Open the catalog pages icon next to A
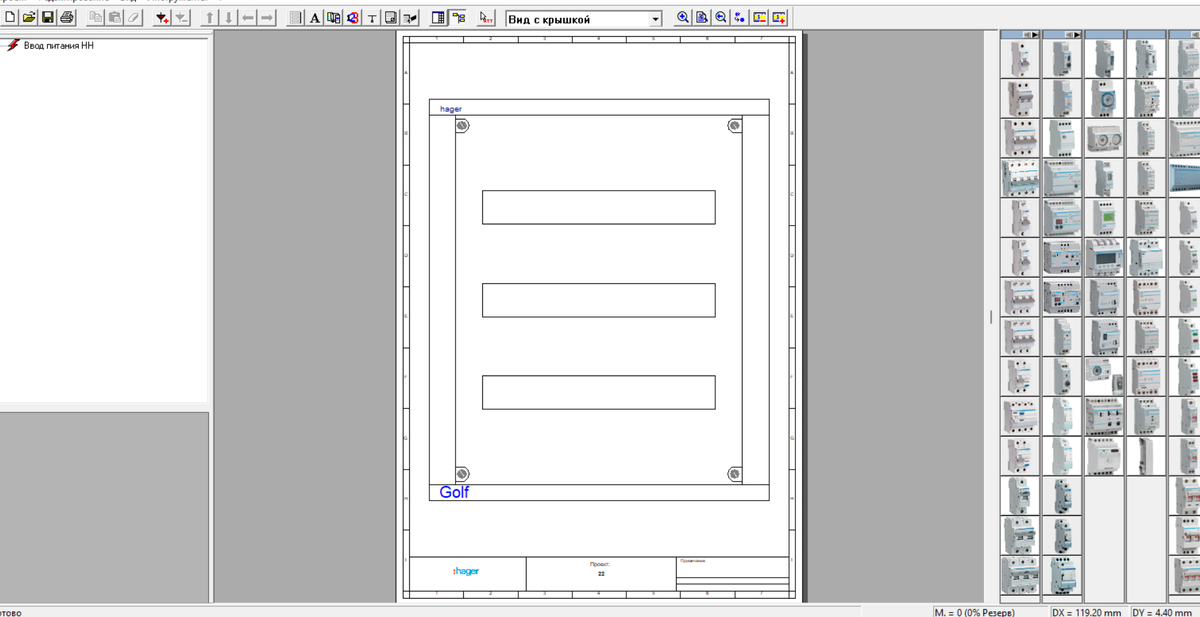 (334, 18)
